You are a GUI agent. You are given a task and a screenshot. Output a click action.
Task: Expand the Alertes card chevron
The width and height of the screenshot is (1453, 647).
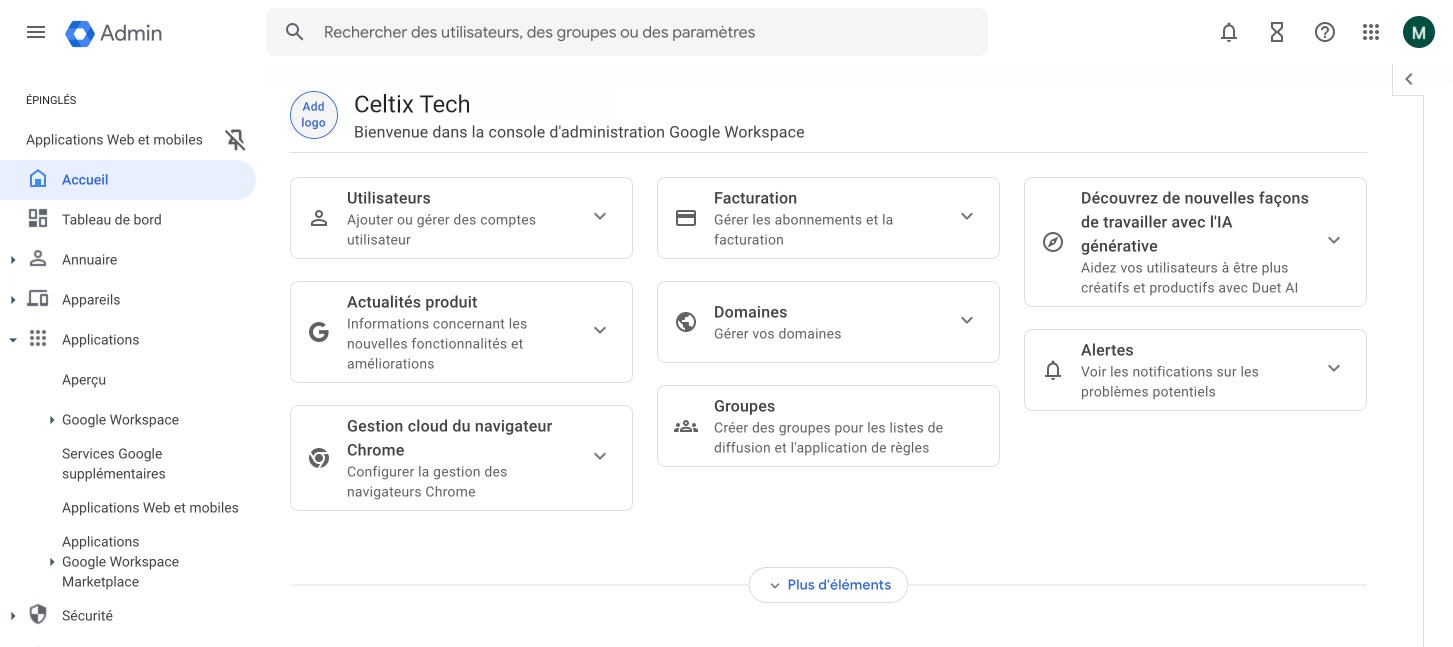point(1334,369)
